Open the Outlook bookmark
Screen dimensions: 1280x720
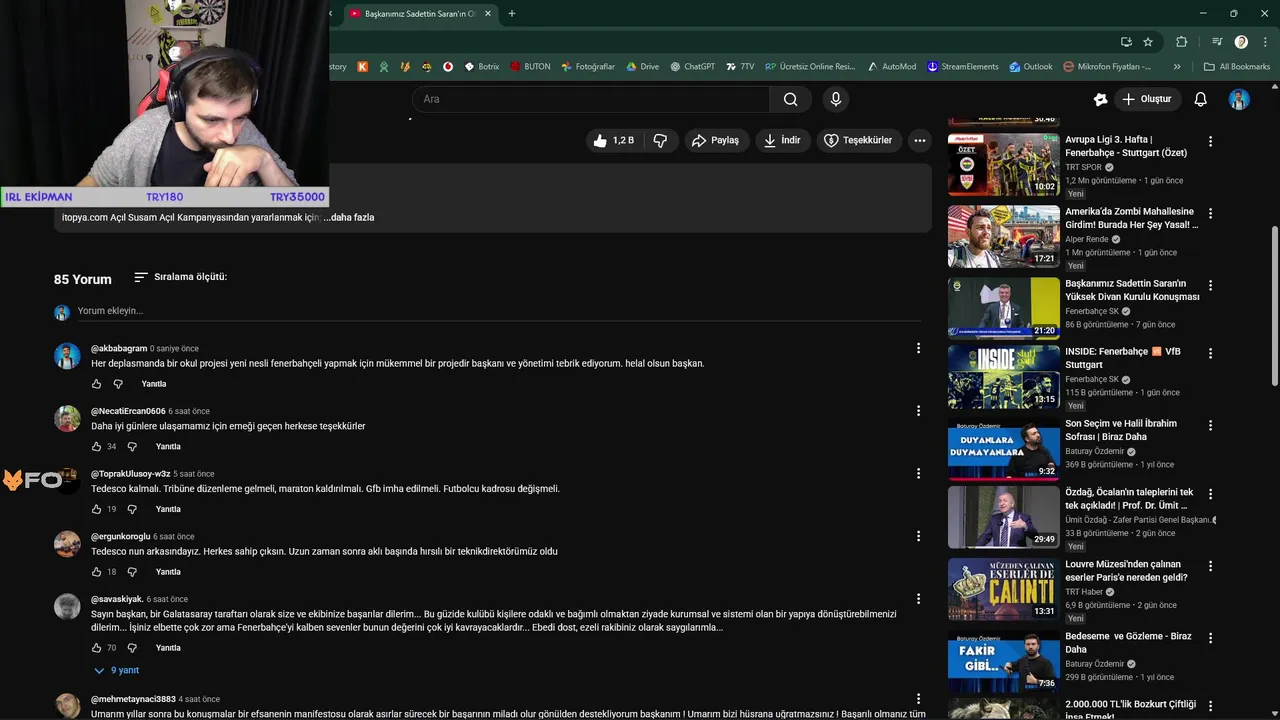coord(1031,67)
